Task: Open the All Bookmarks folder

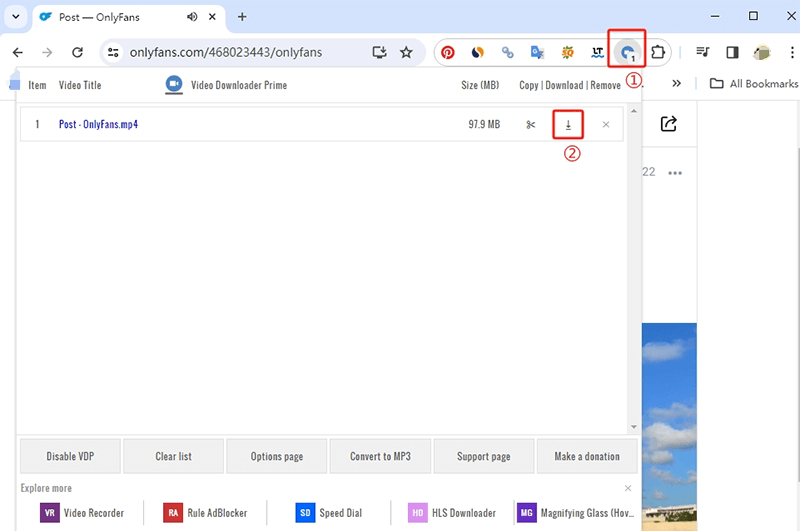Action: coord(753,84)
